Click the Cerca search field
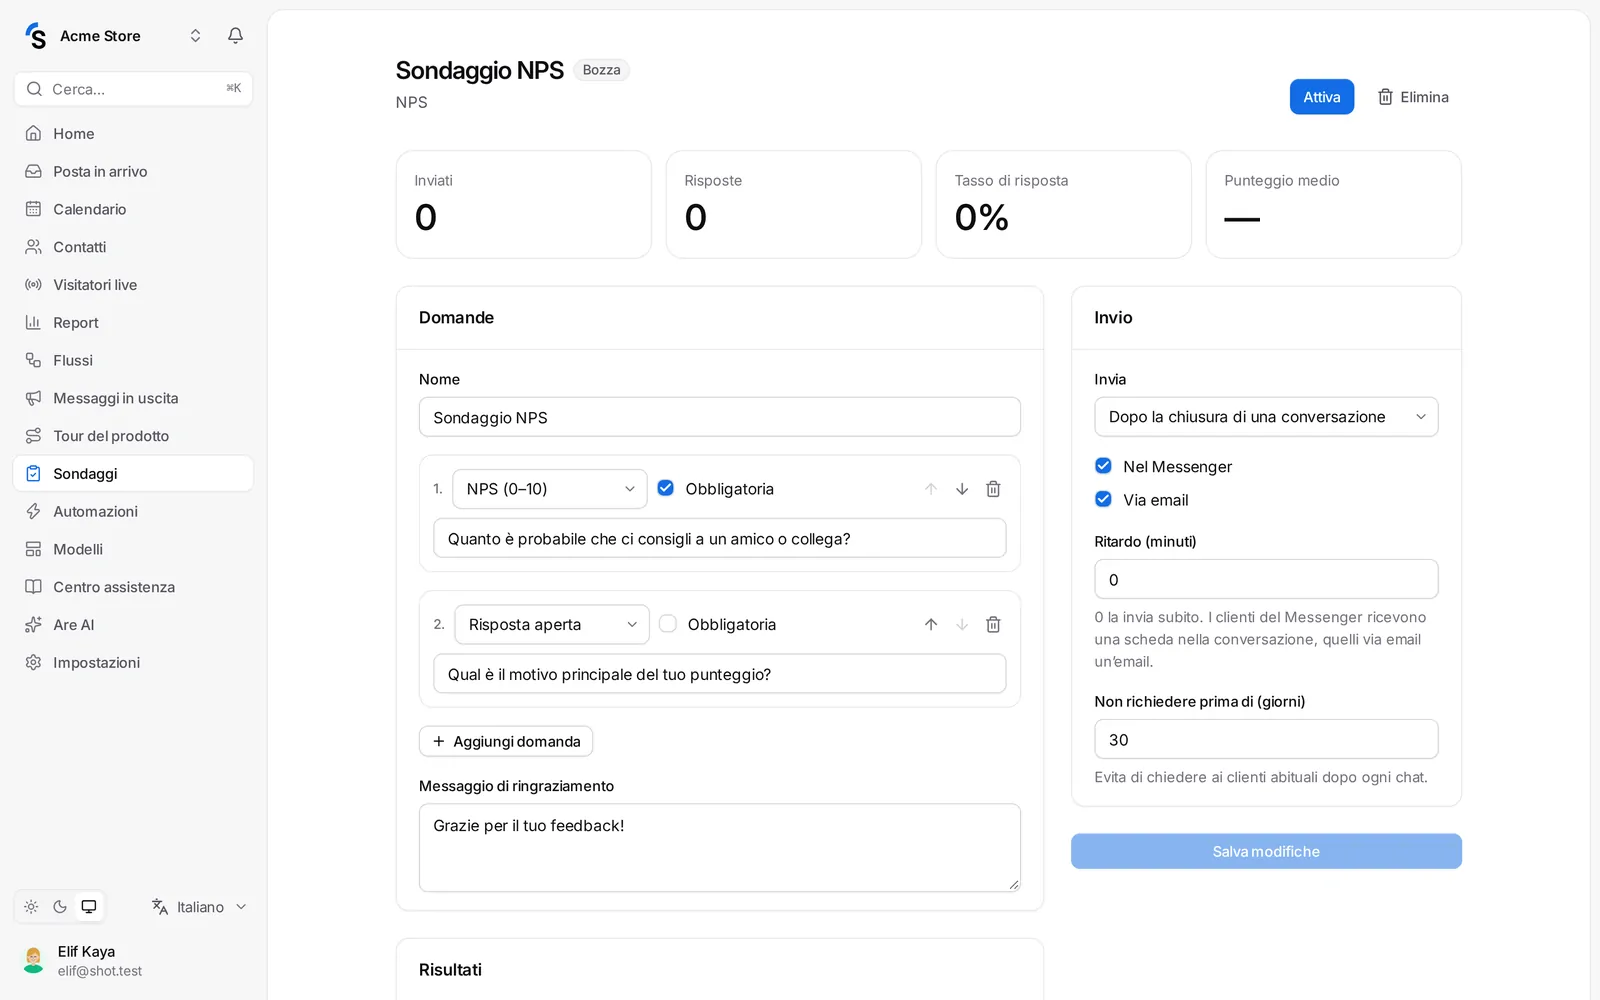 [x=133, y=89]
